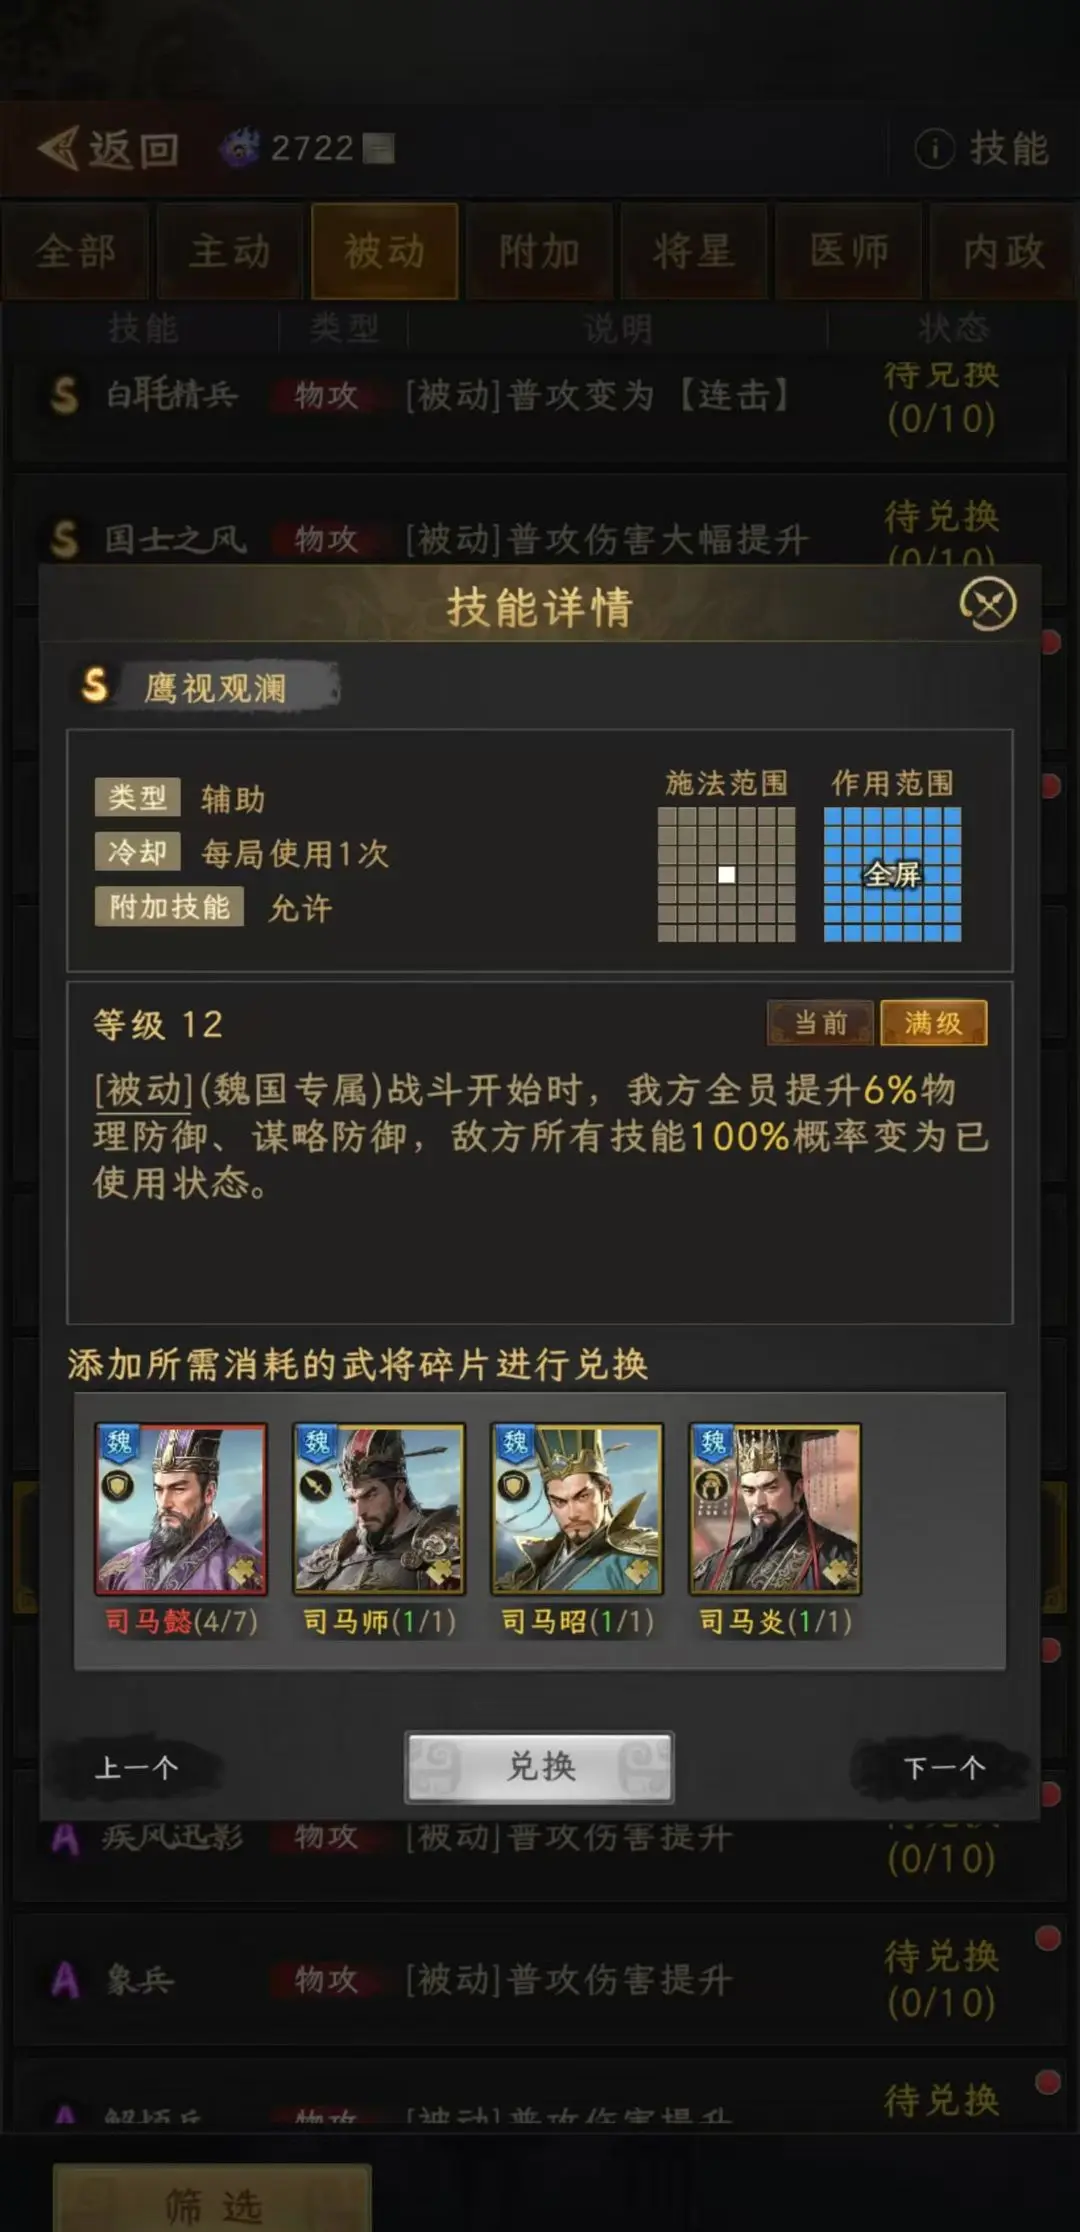The height and width of the screenshot is (2232, 1080).
Task: Tap the purple currency icon beside 2722
Action: click(240, 148)
